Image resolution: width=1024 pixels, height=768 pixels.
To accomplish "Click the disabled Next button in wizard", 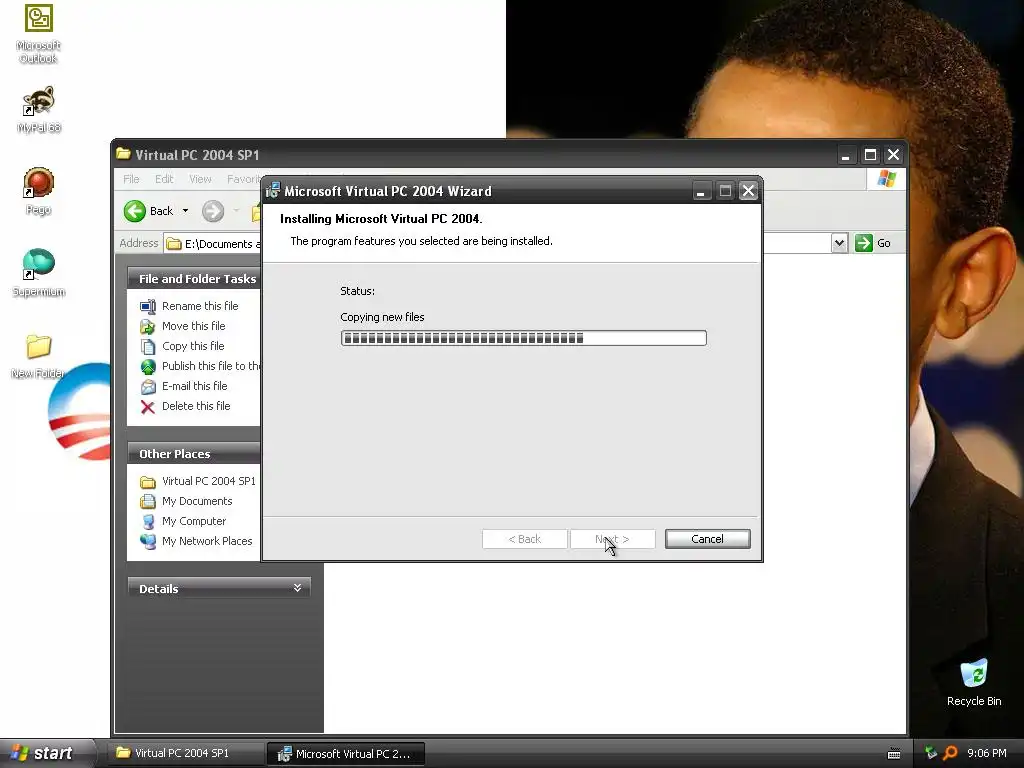I will [612, 539].
